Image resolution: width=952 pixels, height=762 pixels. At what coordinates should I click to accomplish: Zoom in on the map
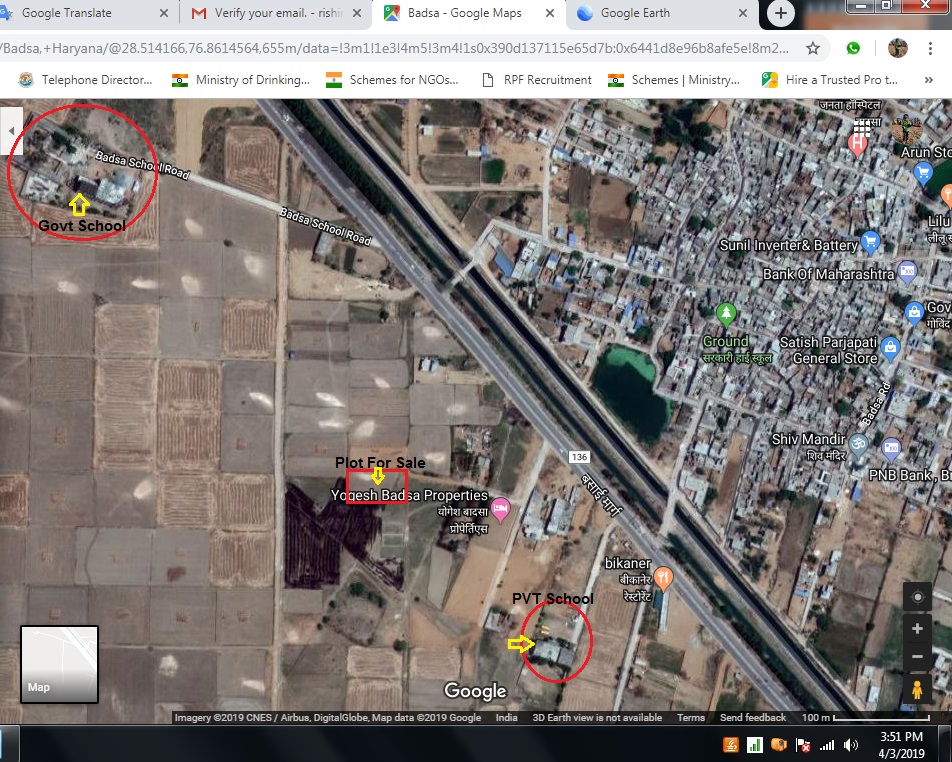click(x=917, y=629)
